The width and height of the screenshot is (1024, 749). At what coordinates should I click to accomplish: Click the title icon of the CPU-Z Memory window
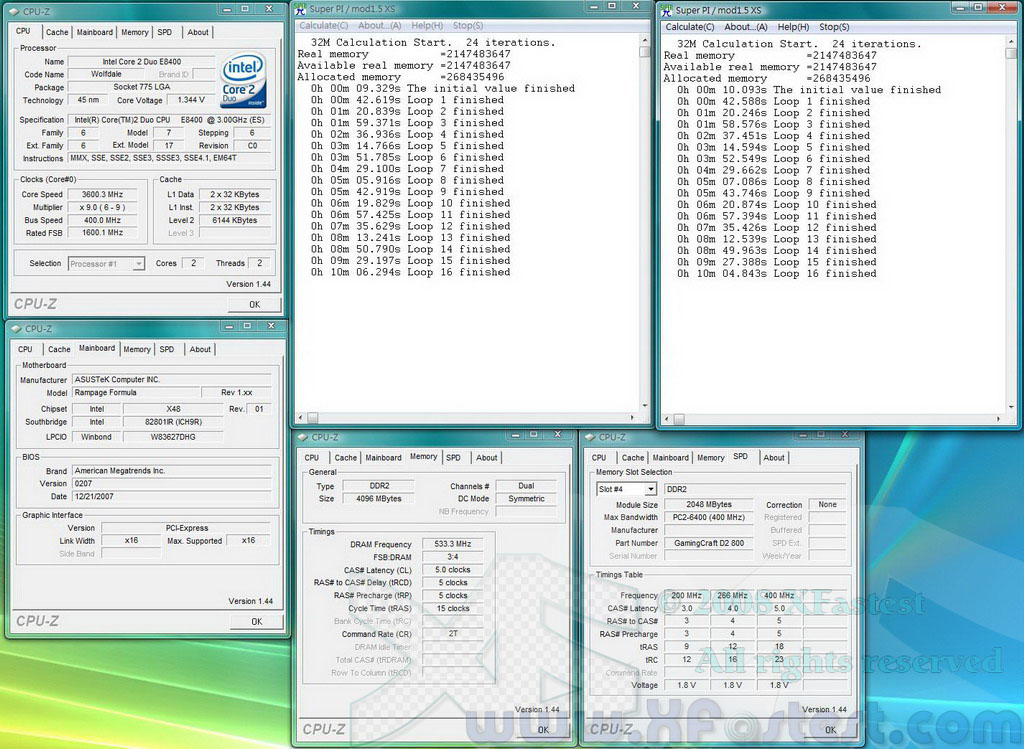[x=302, y=437]
